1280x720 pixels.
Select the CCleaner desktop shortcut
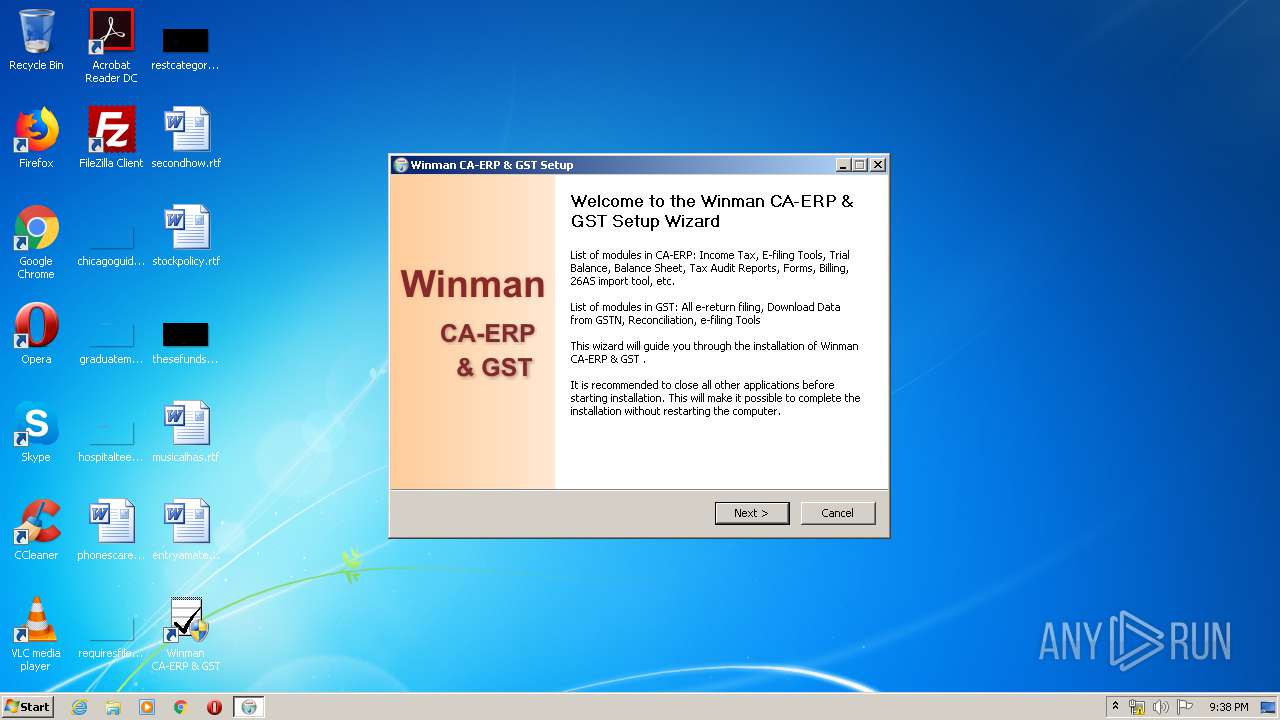pyautogui.click(x=36, y=530)
